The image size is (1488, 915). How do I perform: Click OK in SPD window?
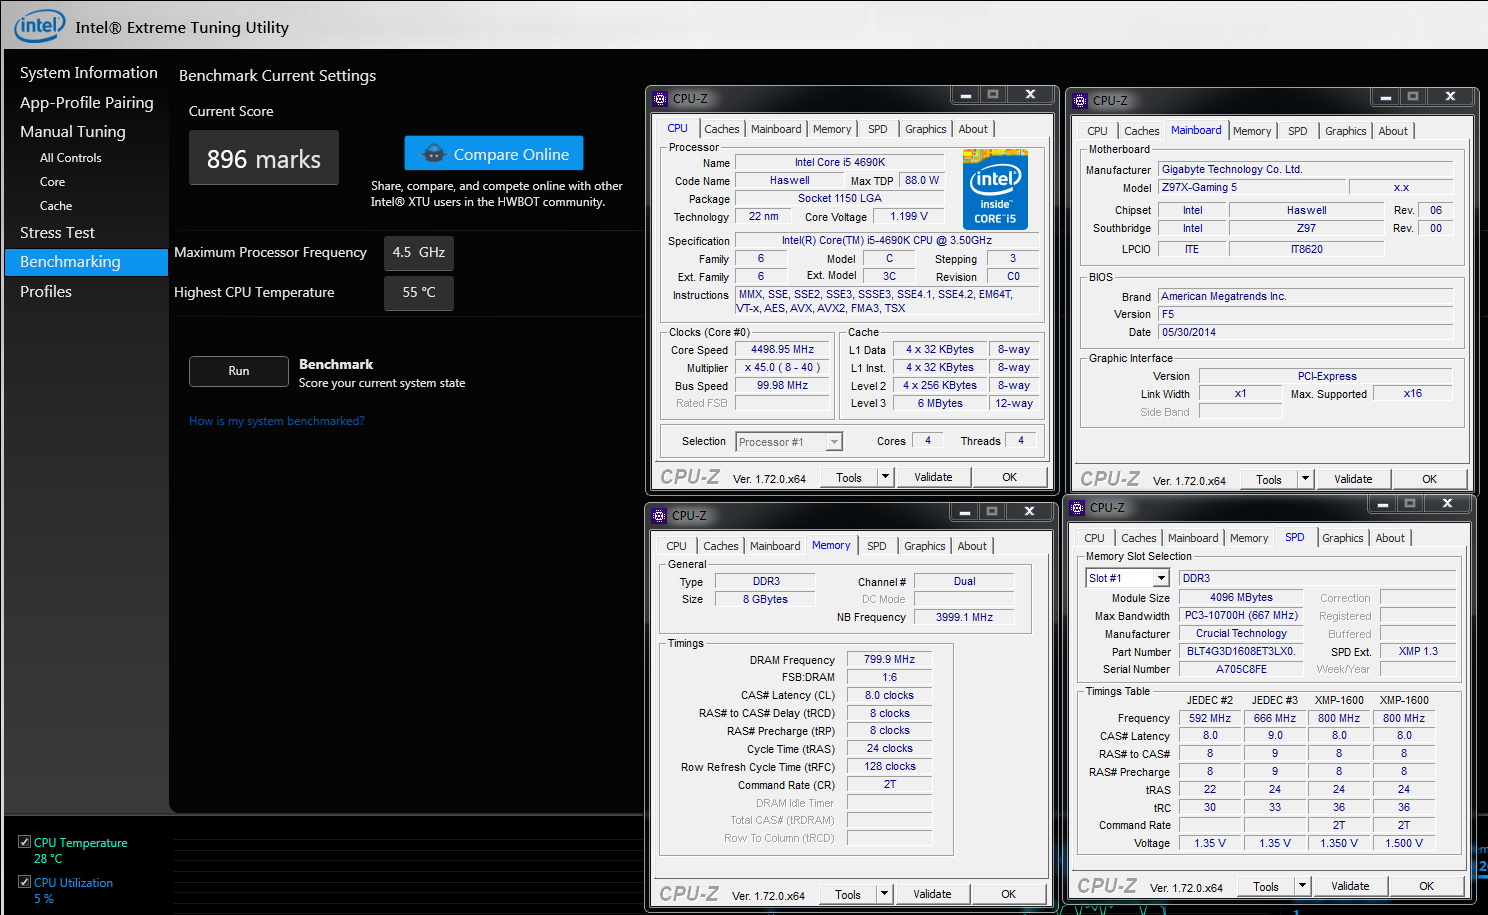click(x=1427, y=886)
